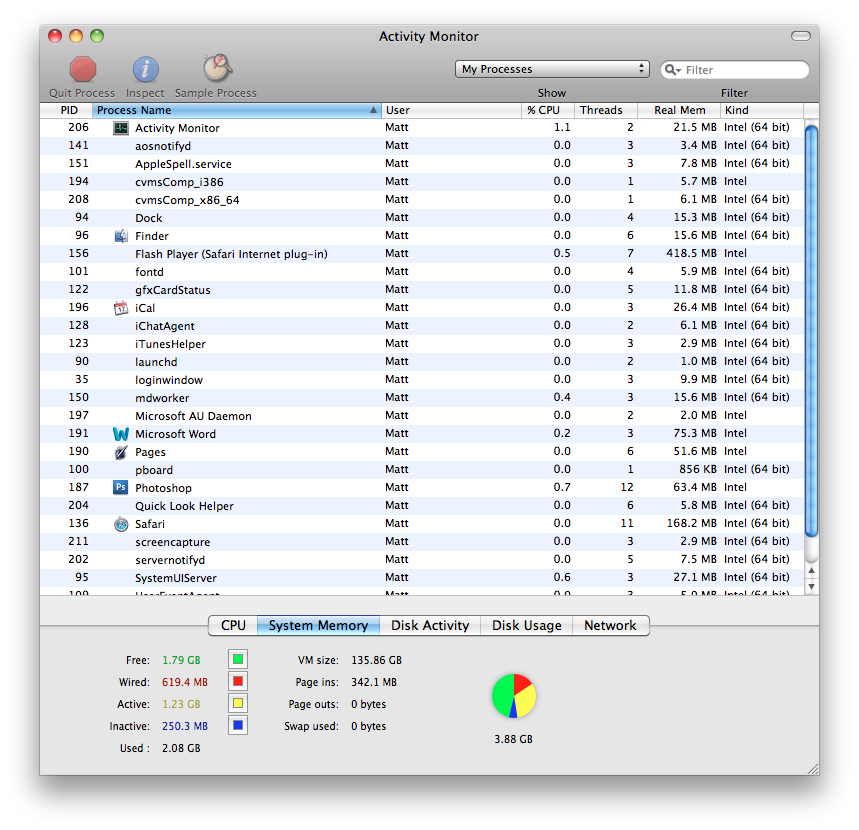Select the Flash Player (Safari Internet plug-in) row
The width and height of the screenshot is (859, 830).
click(x=422, y=254)
